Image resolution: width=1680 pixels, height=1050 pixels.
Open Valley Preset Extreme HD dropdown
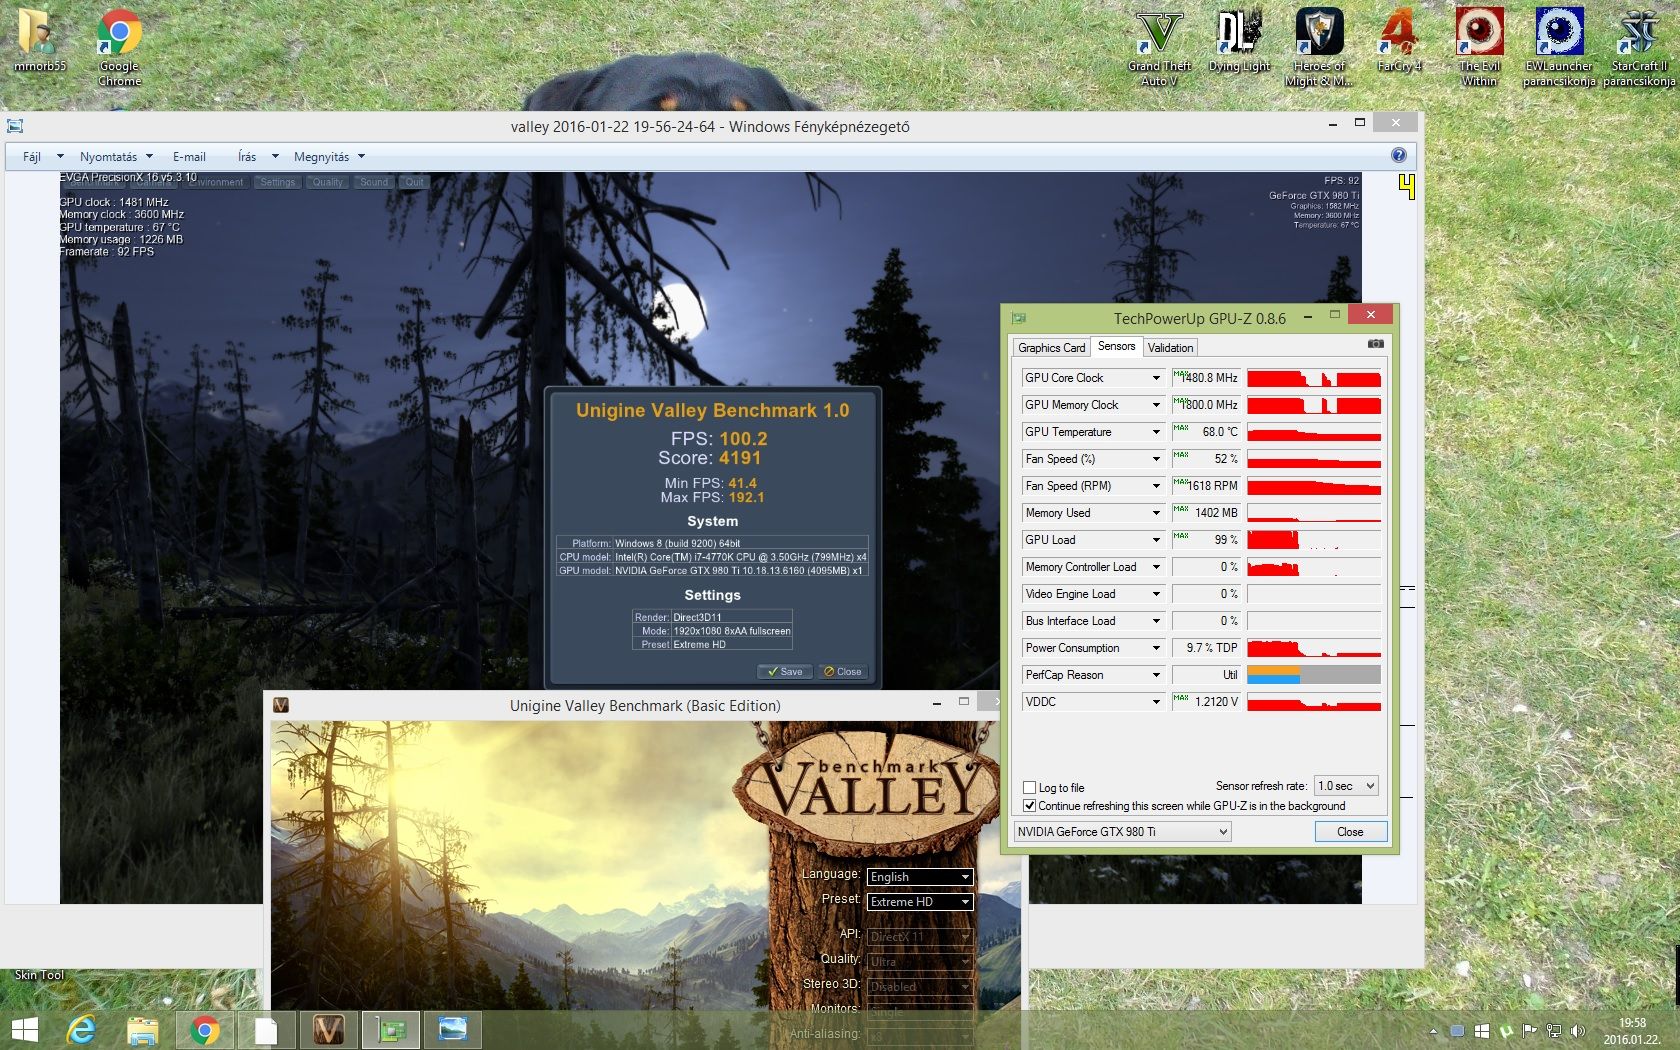click(920, 902)
